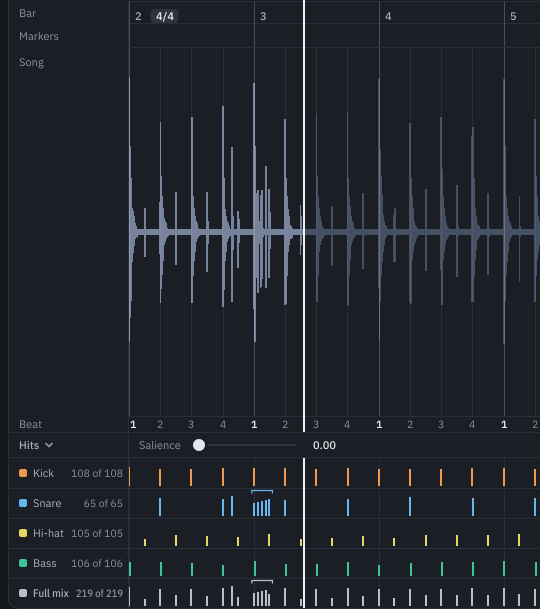
Task: Toggle the blue Snare color swatch
Action: 23,503
